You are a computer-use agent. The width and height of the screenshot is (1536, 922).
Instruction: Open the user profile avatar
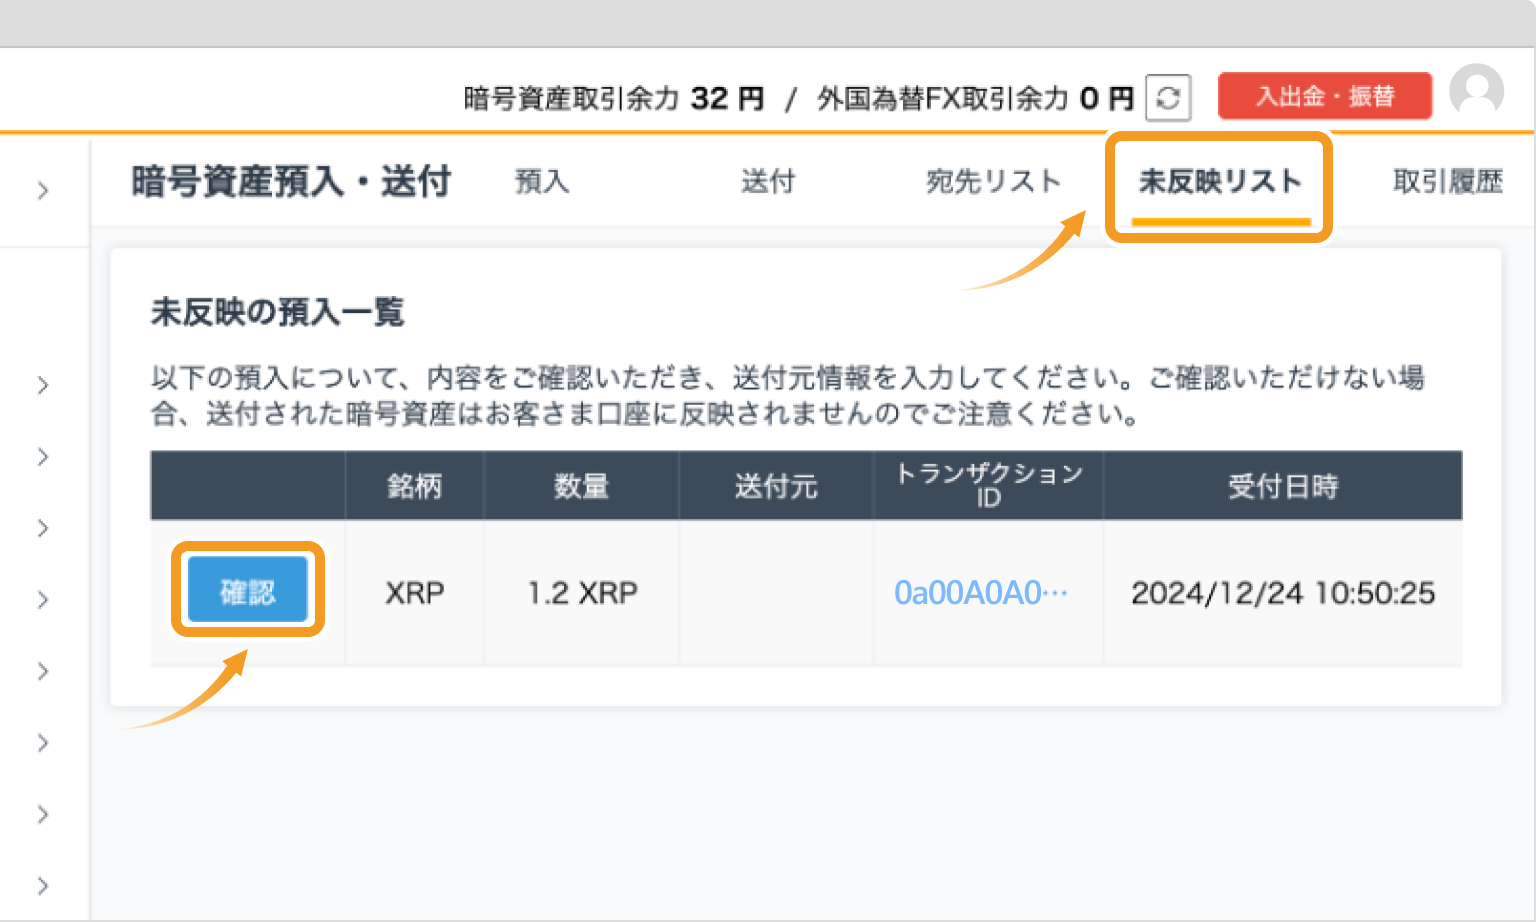(1477, 91)
